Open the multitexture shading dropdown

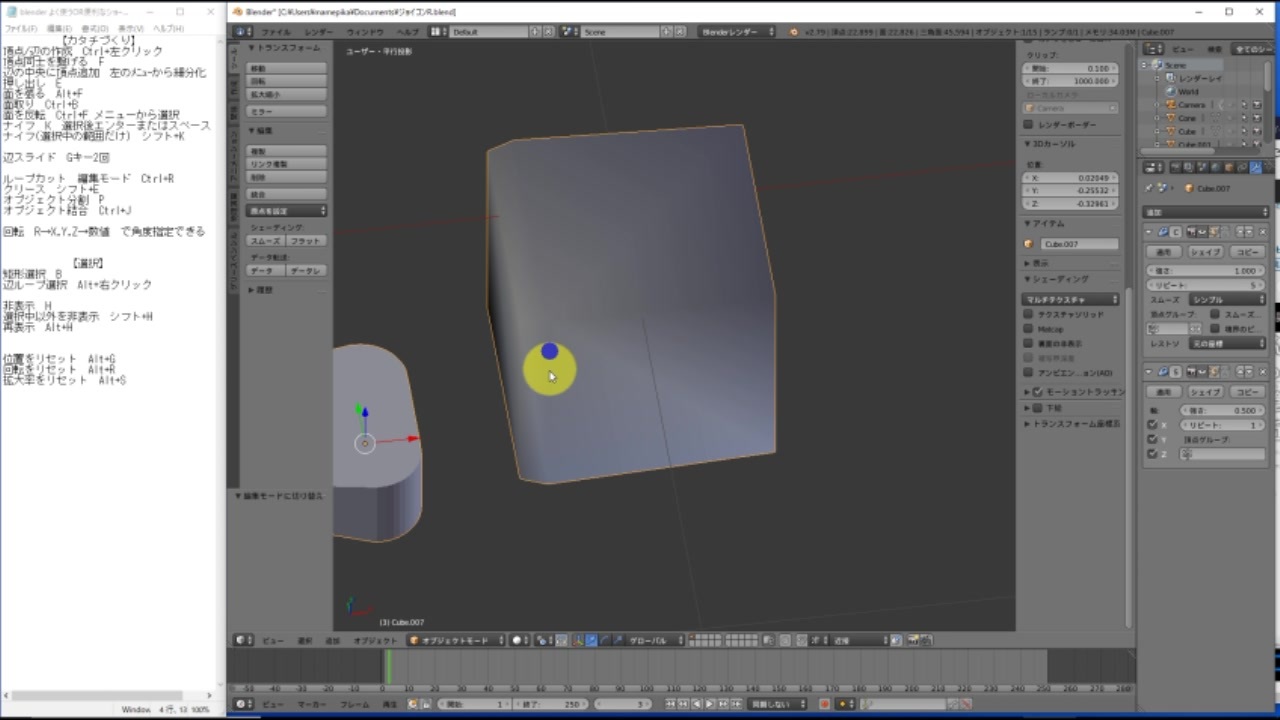1071,299
